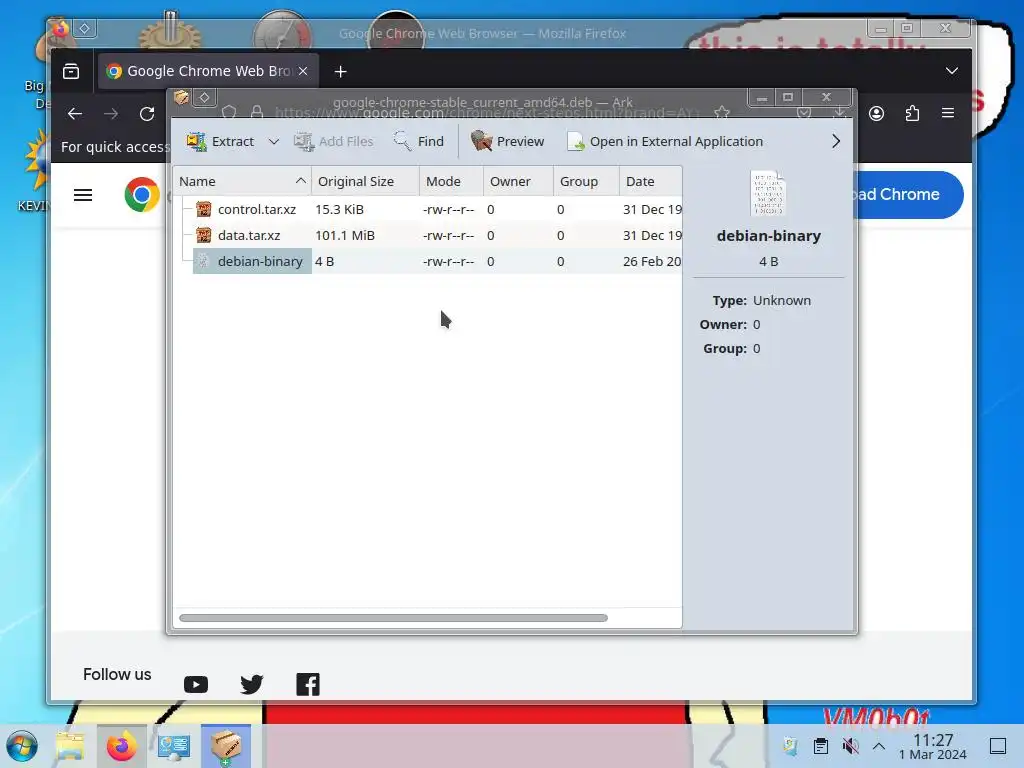Open the Facebook Follow us link

pos(308,684)
